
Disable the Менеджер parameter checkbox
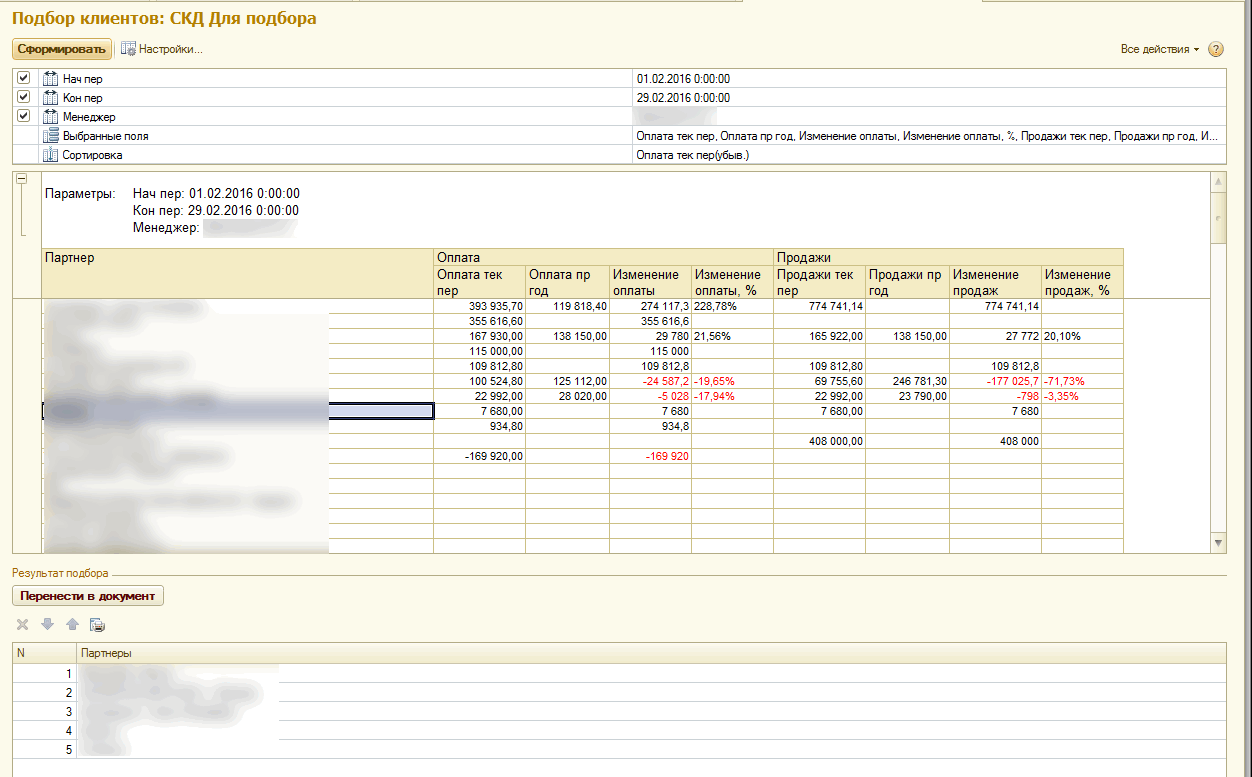24,116
